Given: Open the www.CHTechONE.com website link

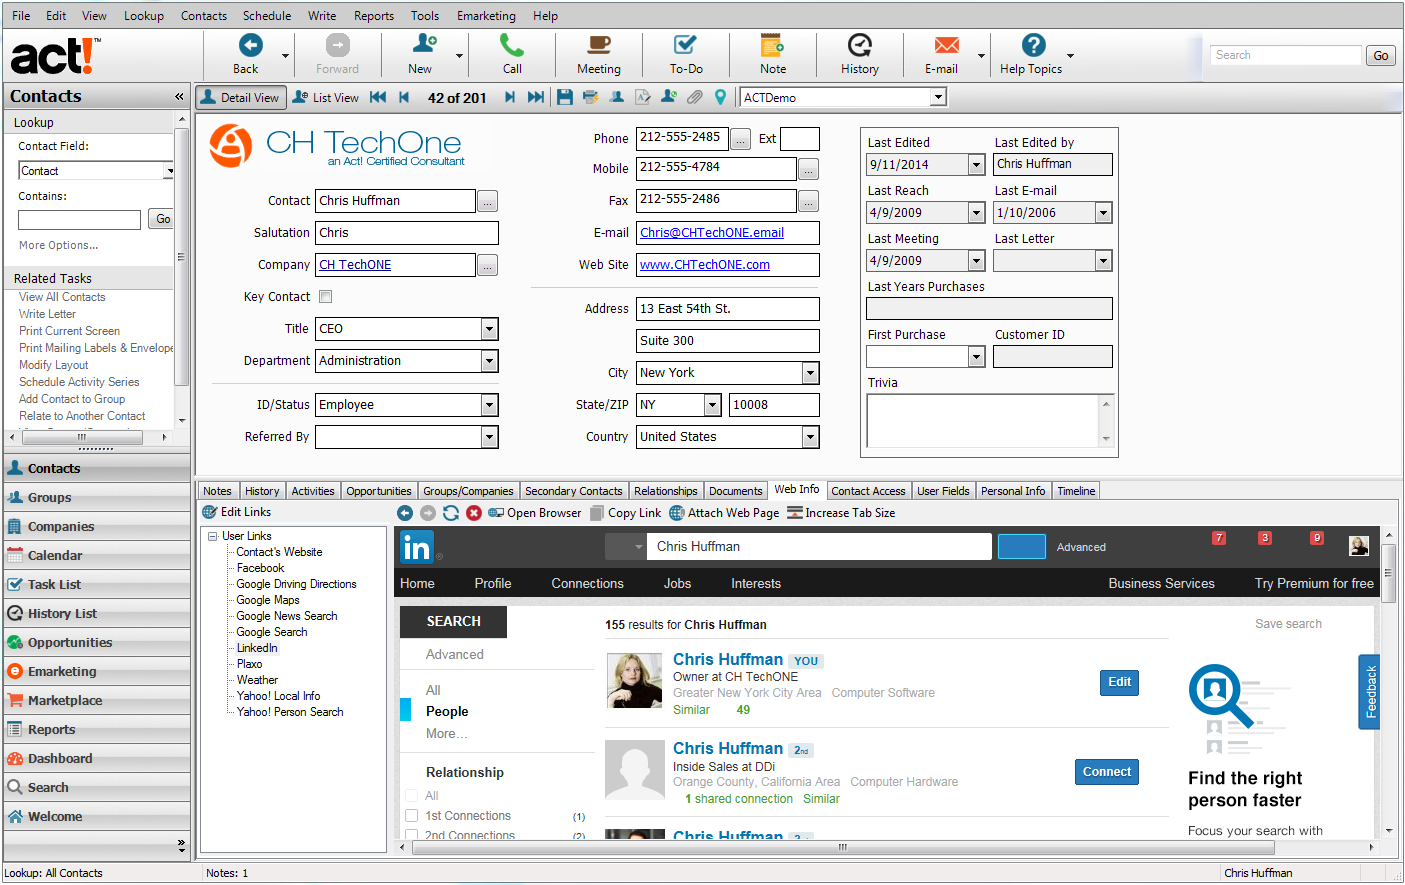Looking at the screenshot, I should [x=705, y=265].
